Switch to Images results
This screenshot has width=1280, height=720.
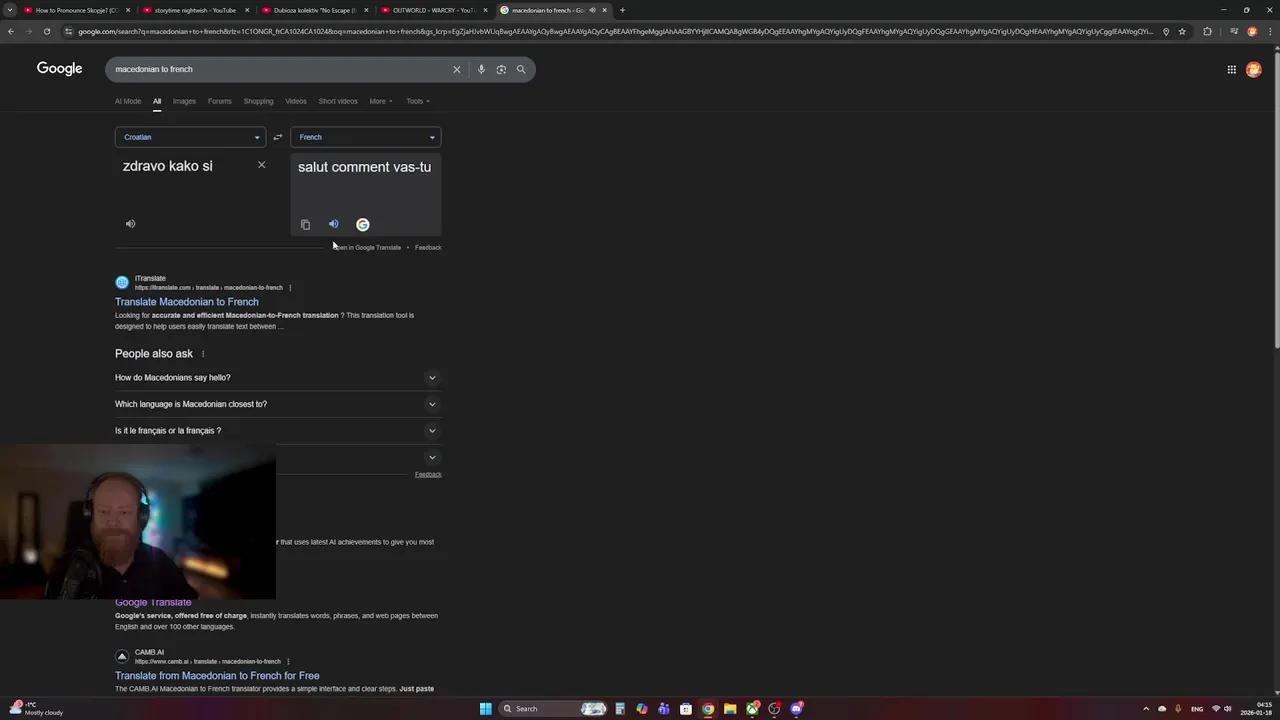pyautogui.click(x=184, y=101)
